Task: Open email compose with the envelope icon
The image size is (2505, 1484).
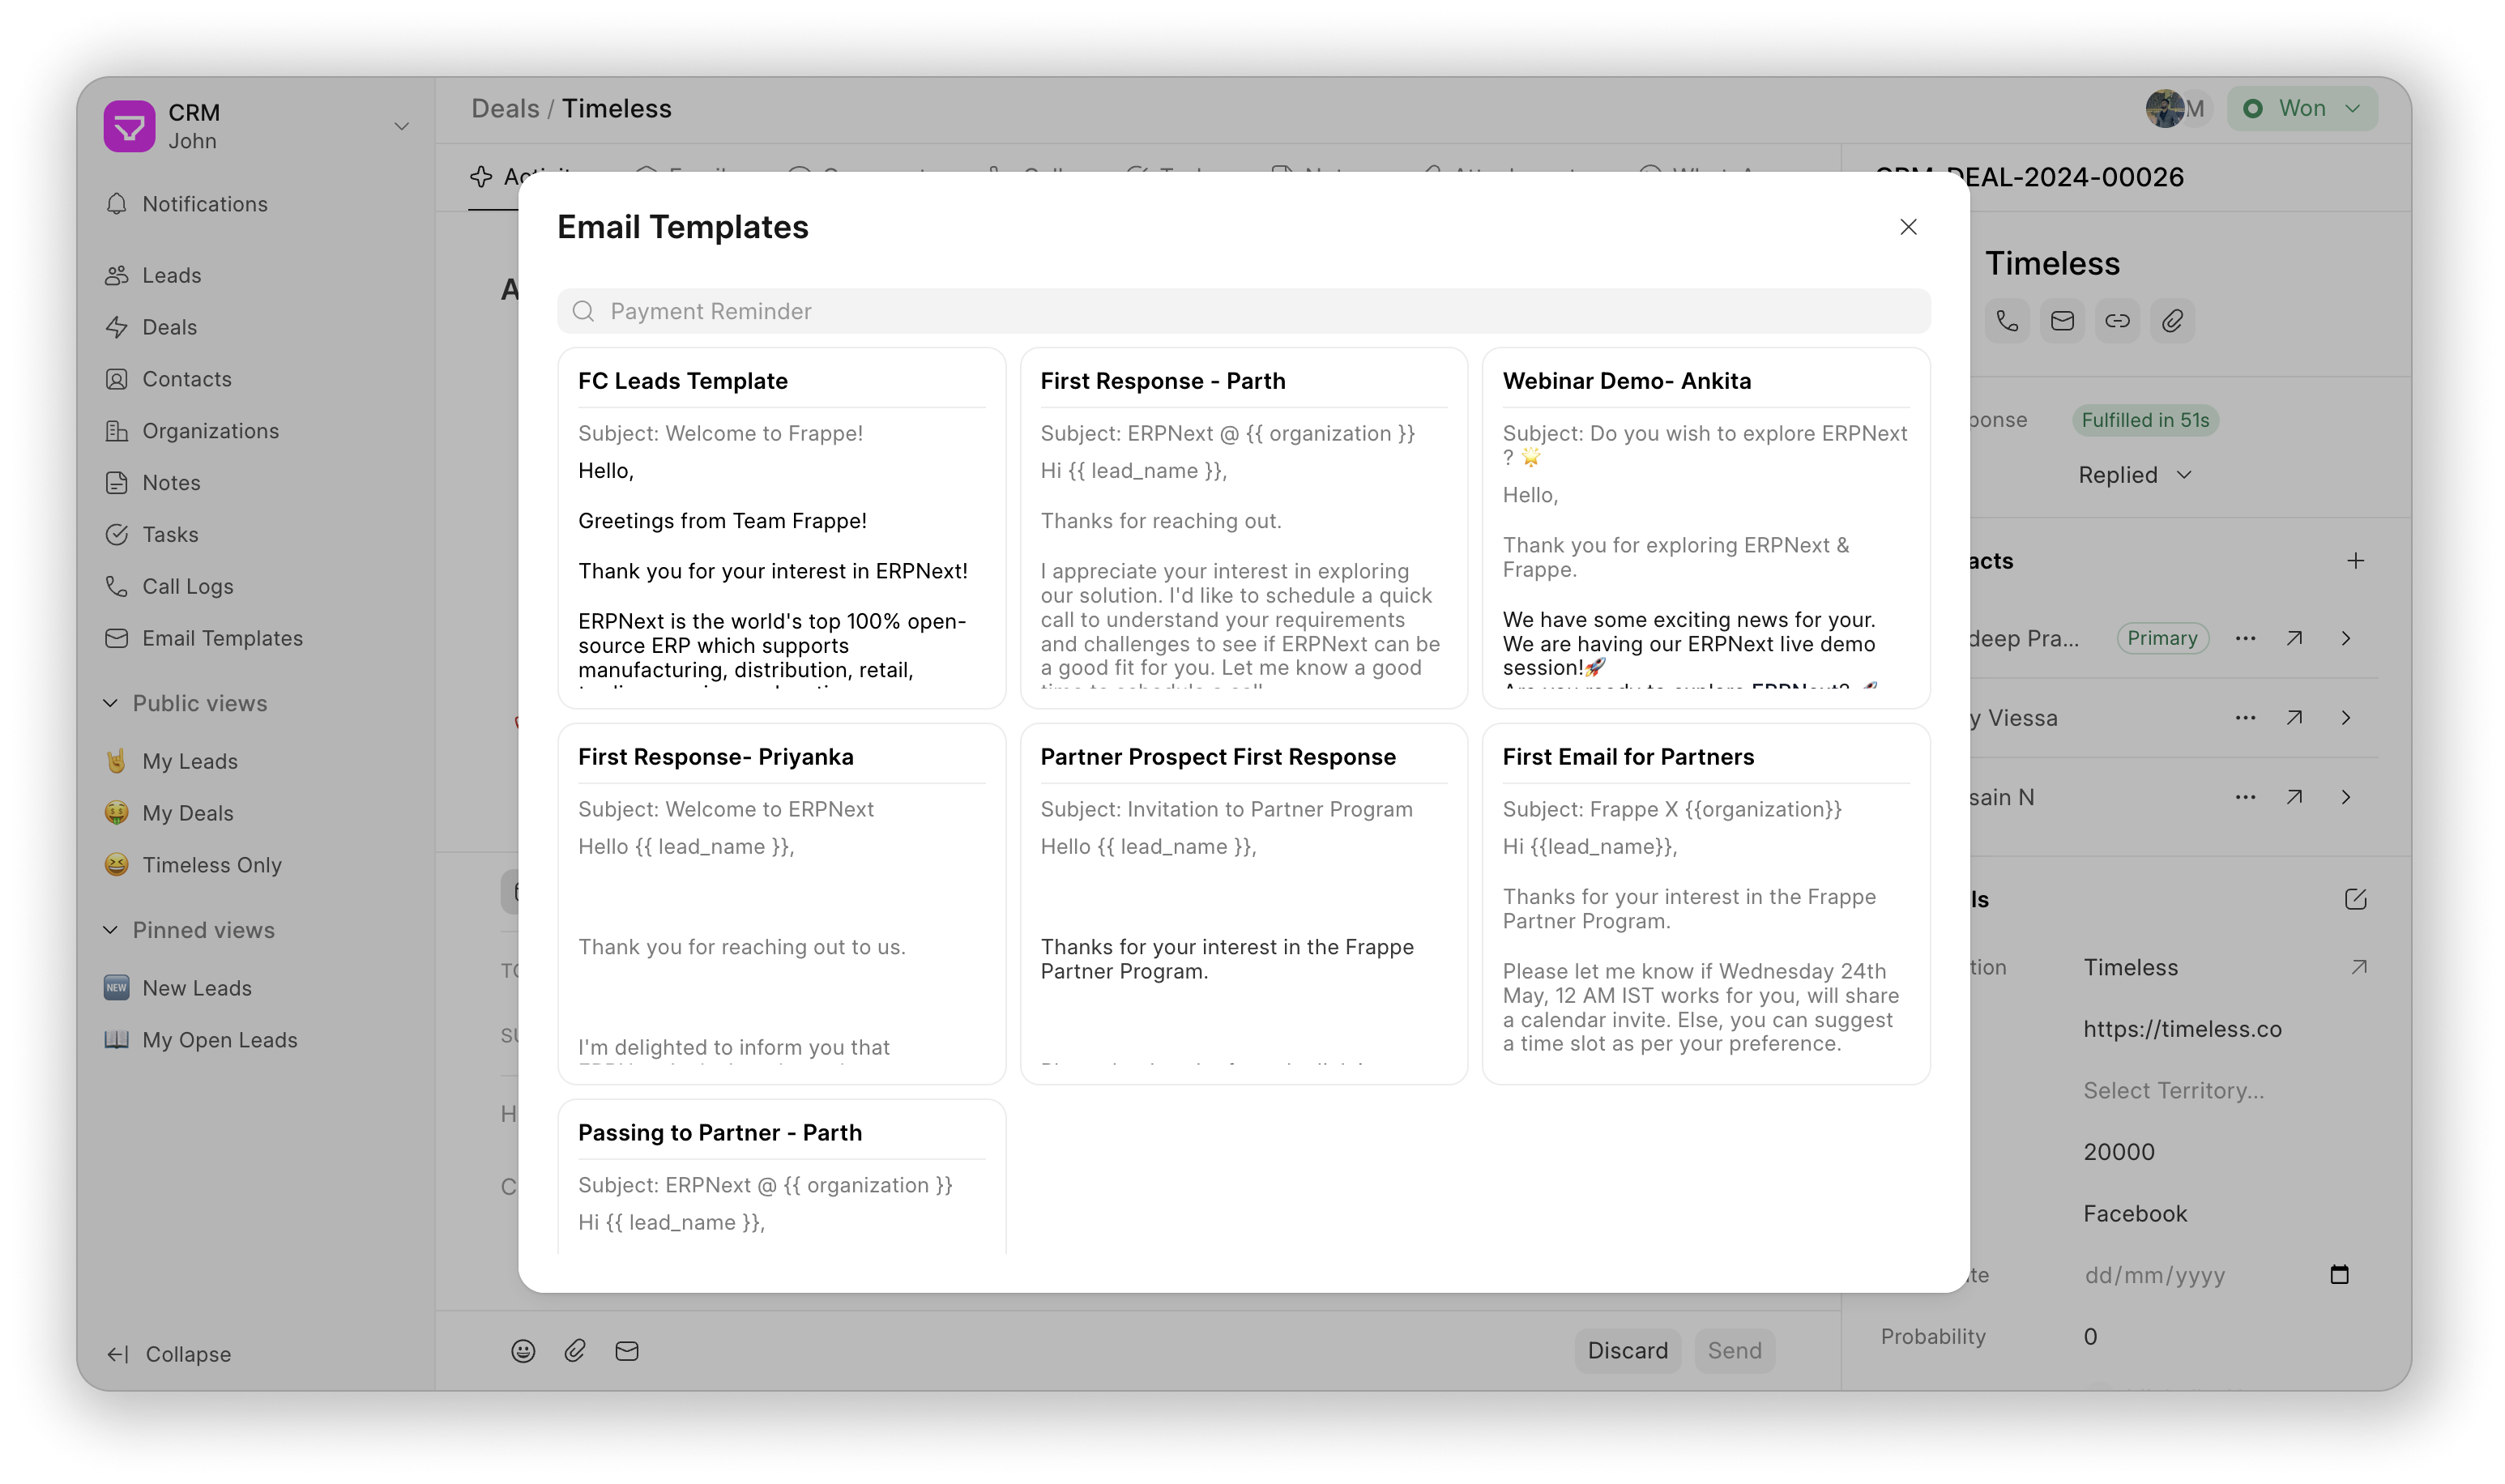Action: [2062, 321]
